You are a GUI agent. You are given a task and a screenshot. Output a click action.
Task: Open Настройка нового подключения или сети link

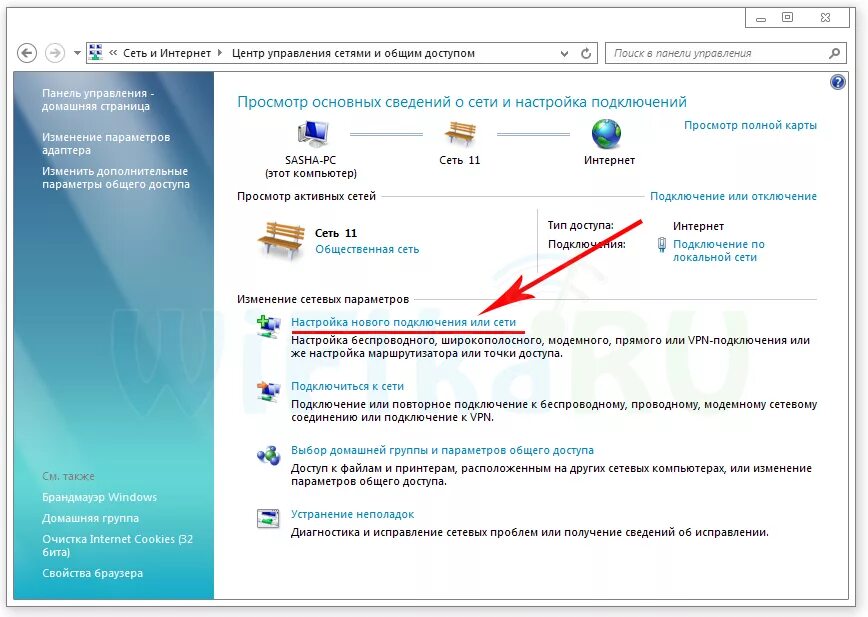[x=404, y=322]
